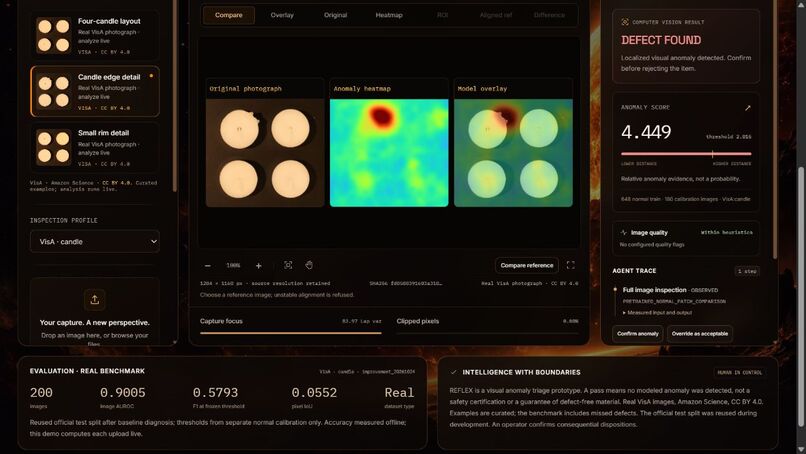806x454 pixels.
Task: Click the PRETRAINED_NORMAL_PATCH_COMPARISON text
Action: click(674, 302)
